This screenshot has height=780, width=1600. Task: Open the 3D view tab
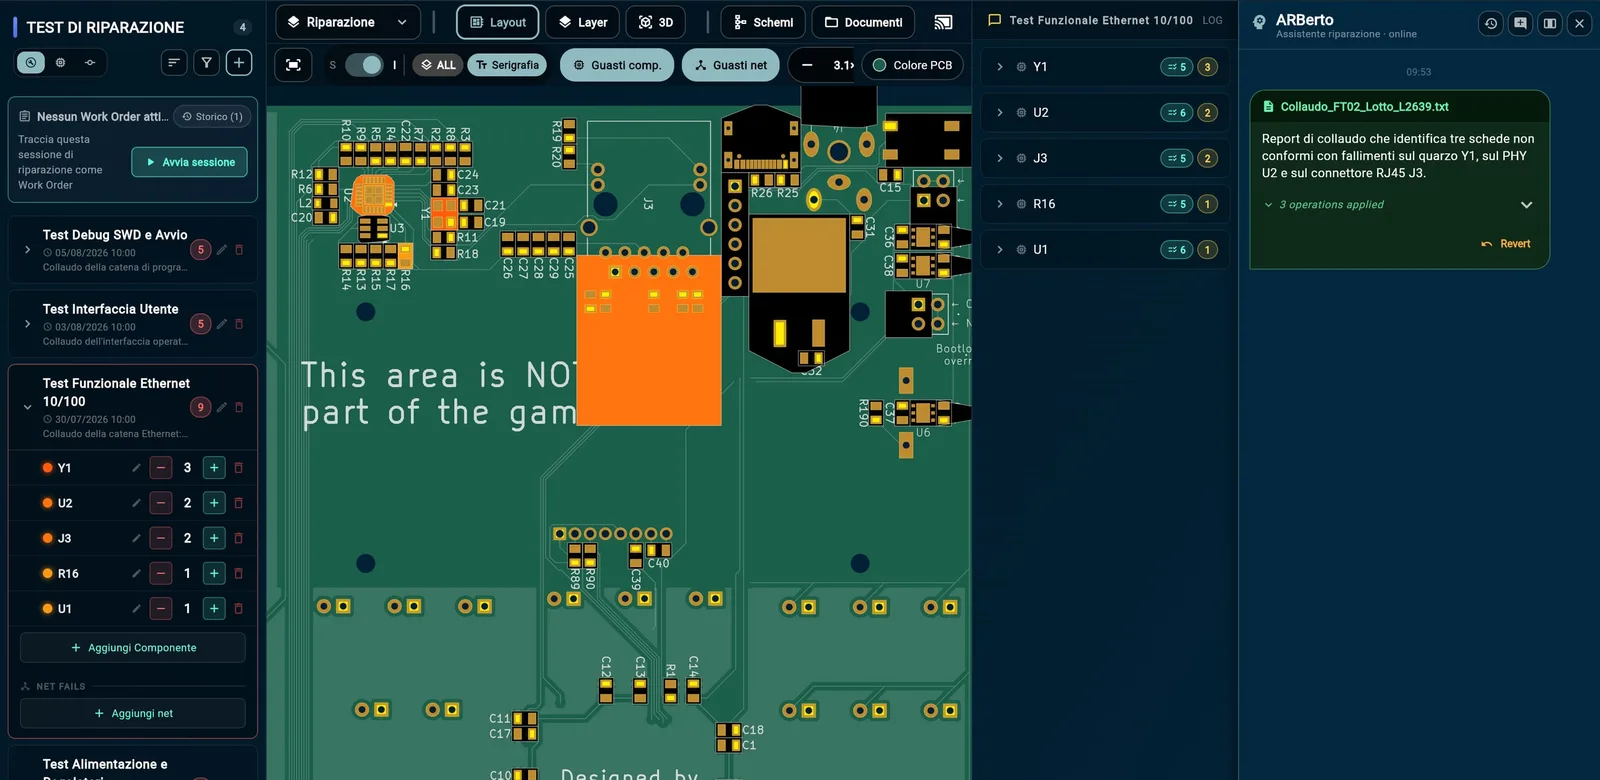656,22
